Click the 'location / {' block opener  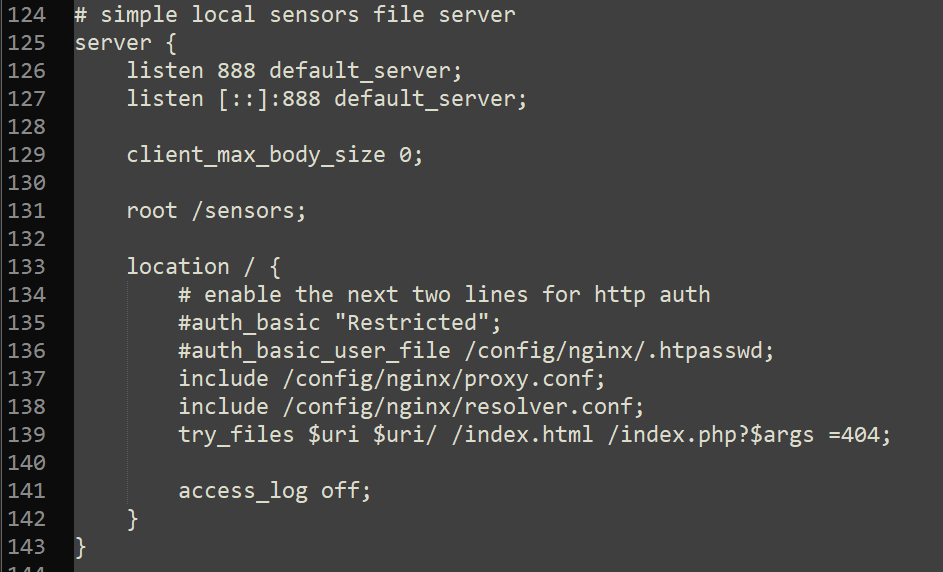tap(203, 267)
